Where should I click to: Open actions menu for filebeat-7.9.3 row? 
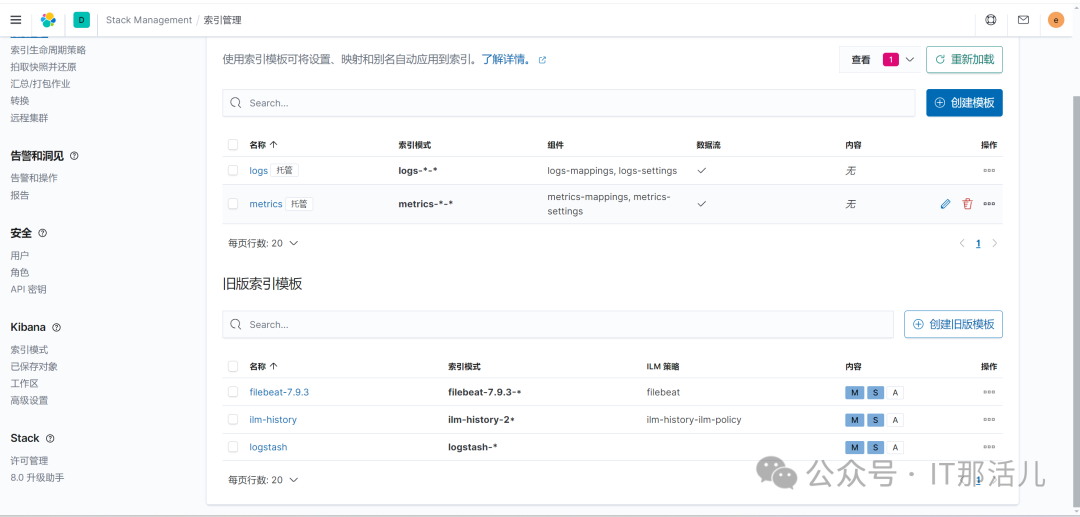989,392
